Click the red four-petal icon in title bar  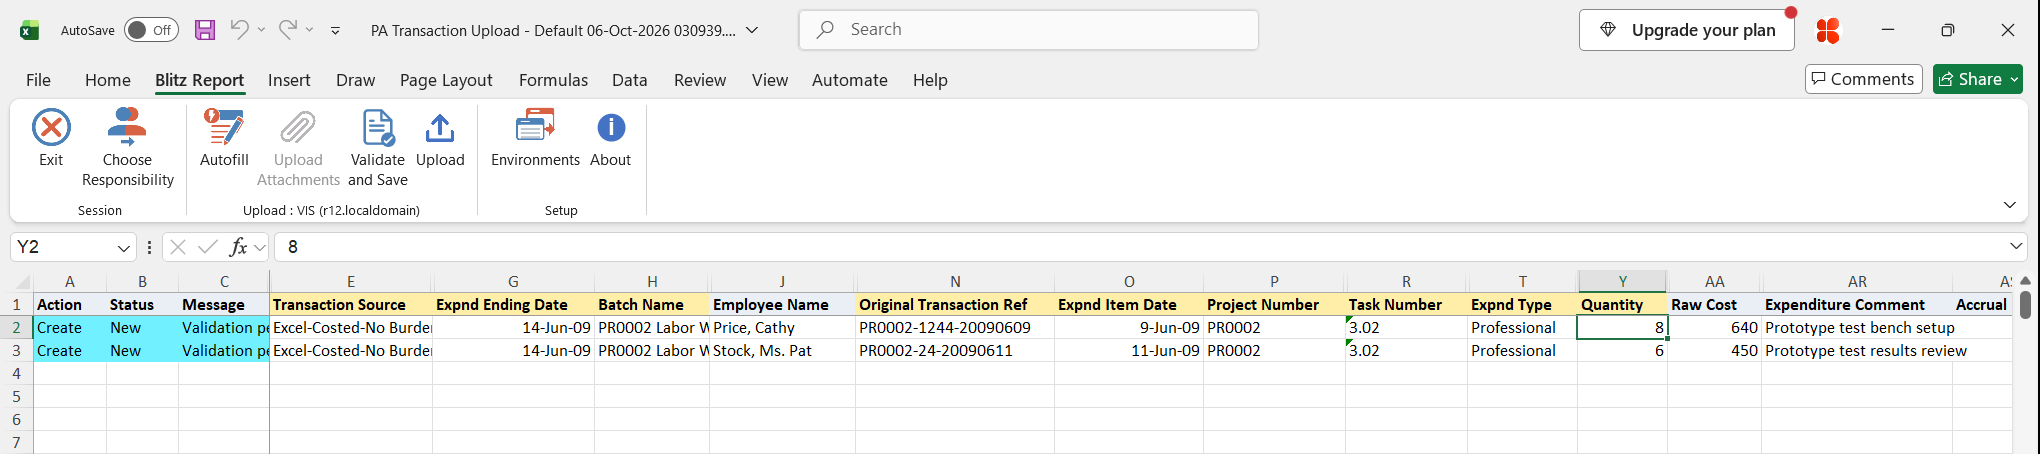(1828, 31)
